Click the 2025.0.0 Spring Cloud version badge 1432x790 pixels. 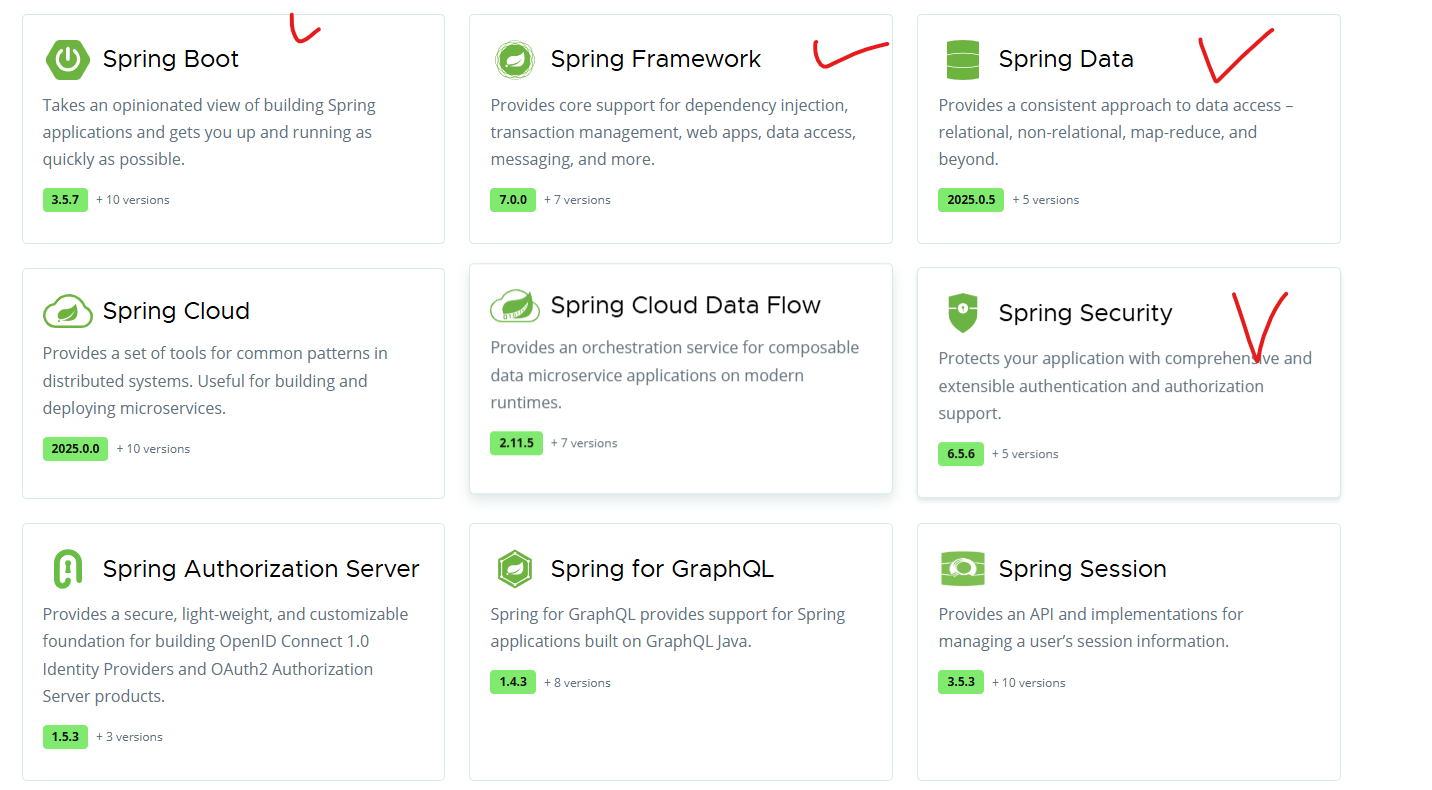coord(75,449)
